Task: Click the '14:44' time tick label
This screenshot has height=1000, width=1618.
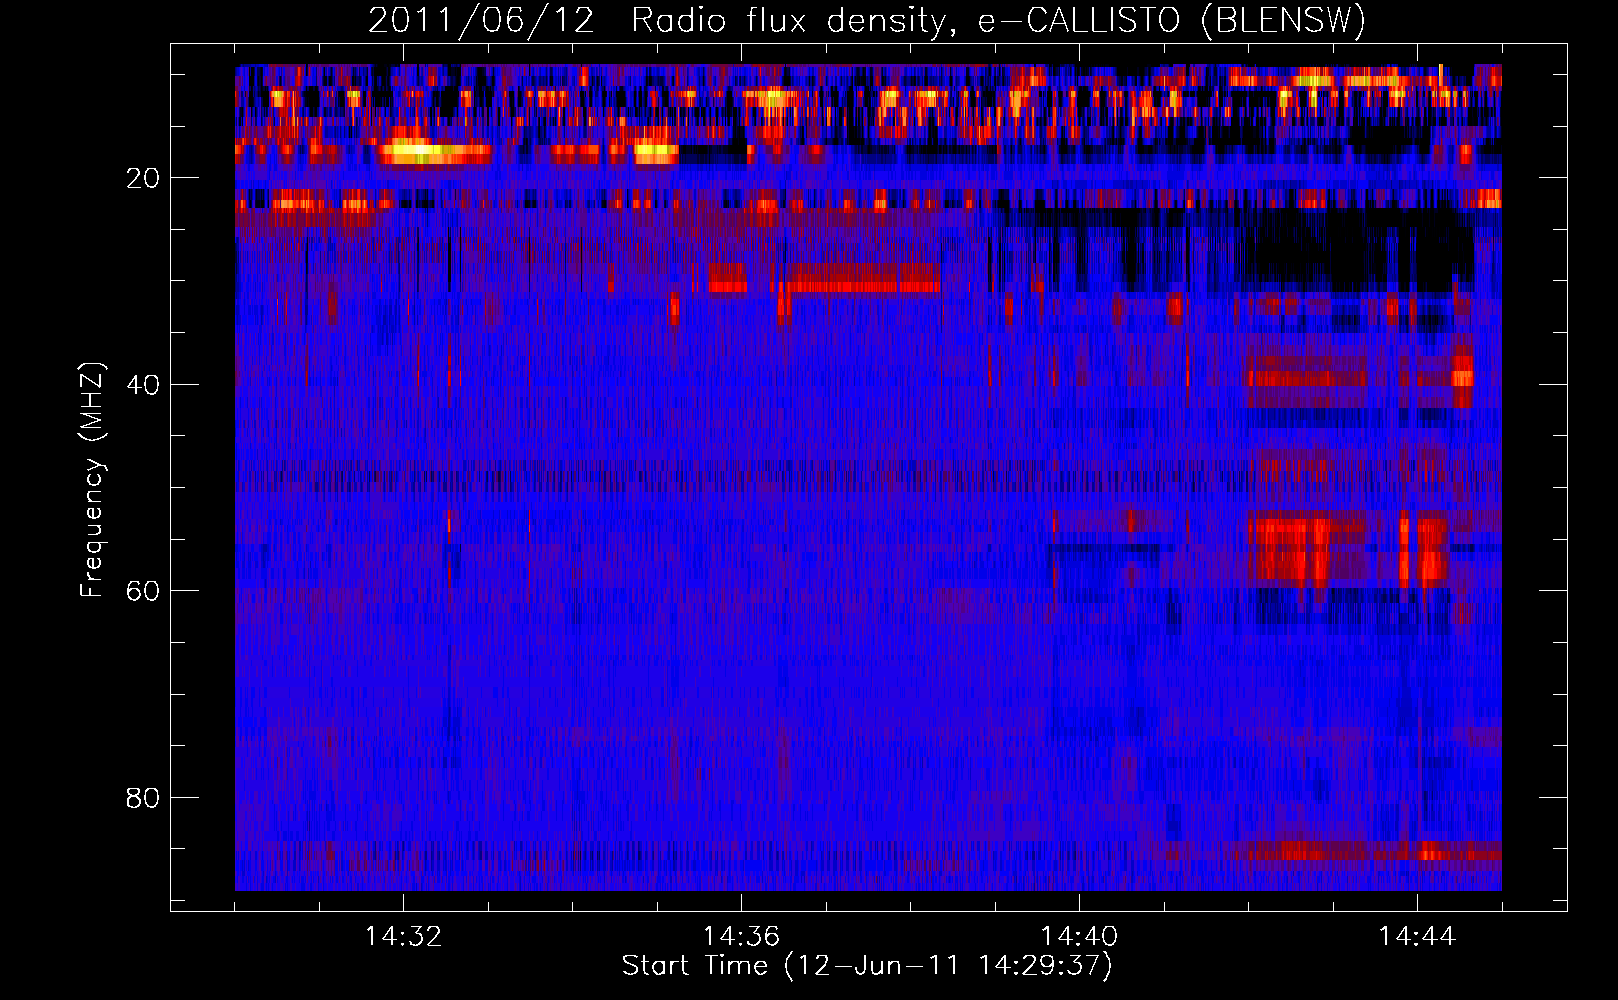Action: coord(1417,936)
